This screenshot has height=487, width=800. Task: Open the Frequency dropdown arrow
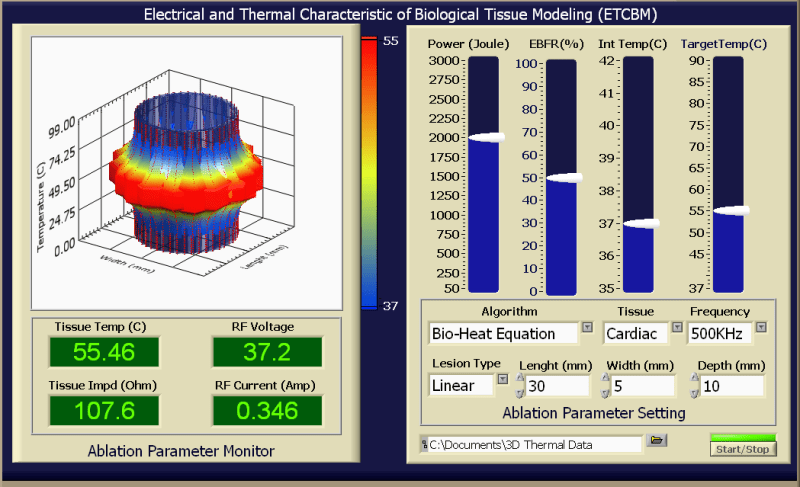click(x=761, y=327)
